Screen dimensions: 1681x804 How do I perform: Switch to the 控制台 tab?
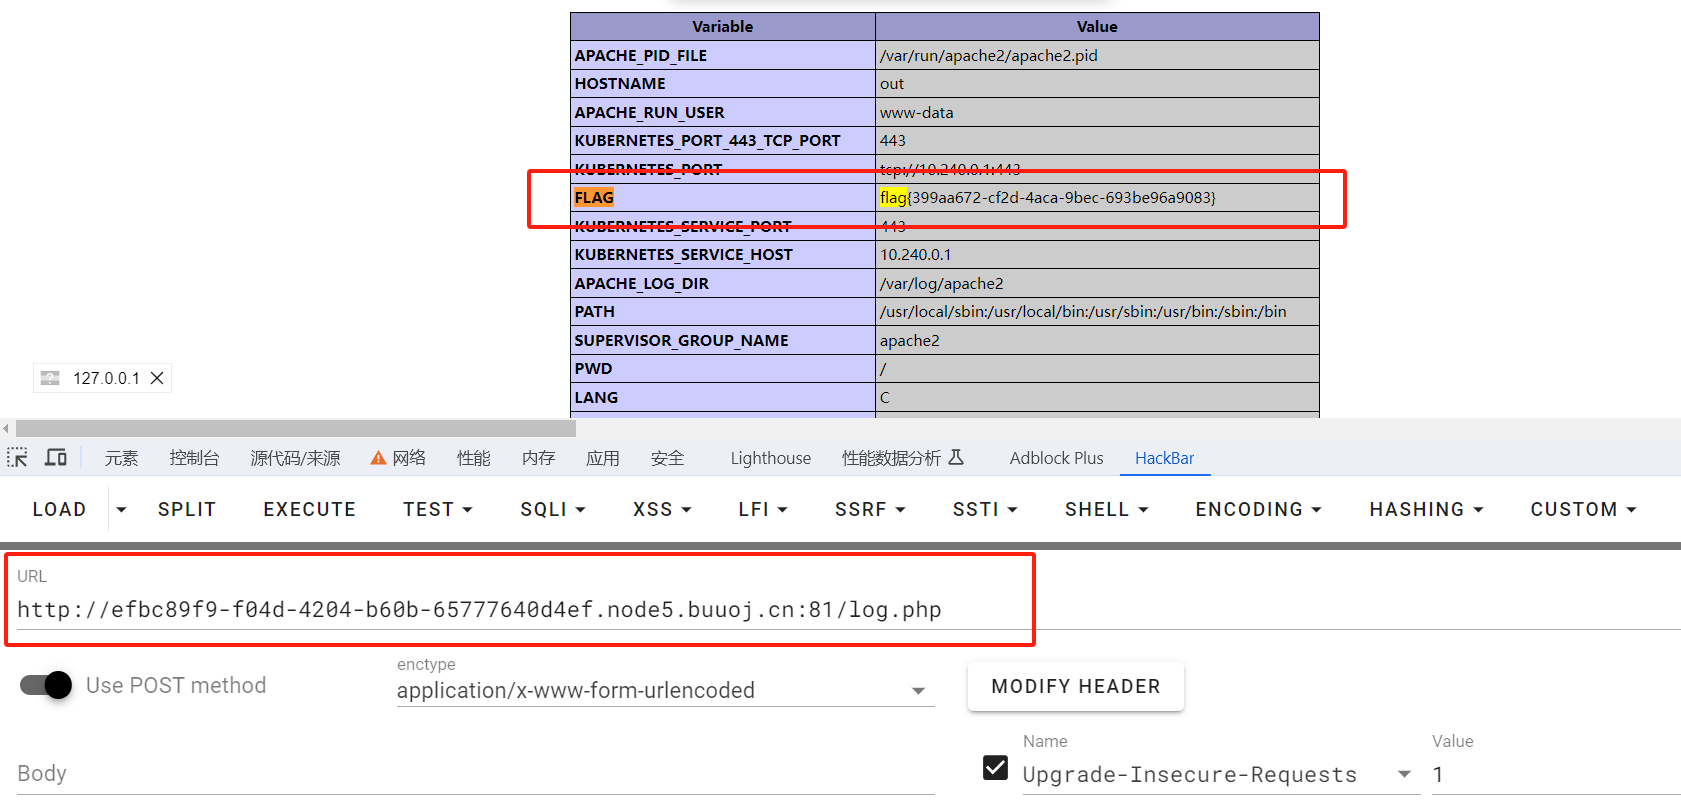click(x=194, y=458)
